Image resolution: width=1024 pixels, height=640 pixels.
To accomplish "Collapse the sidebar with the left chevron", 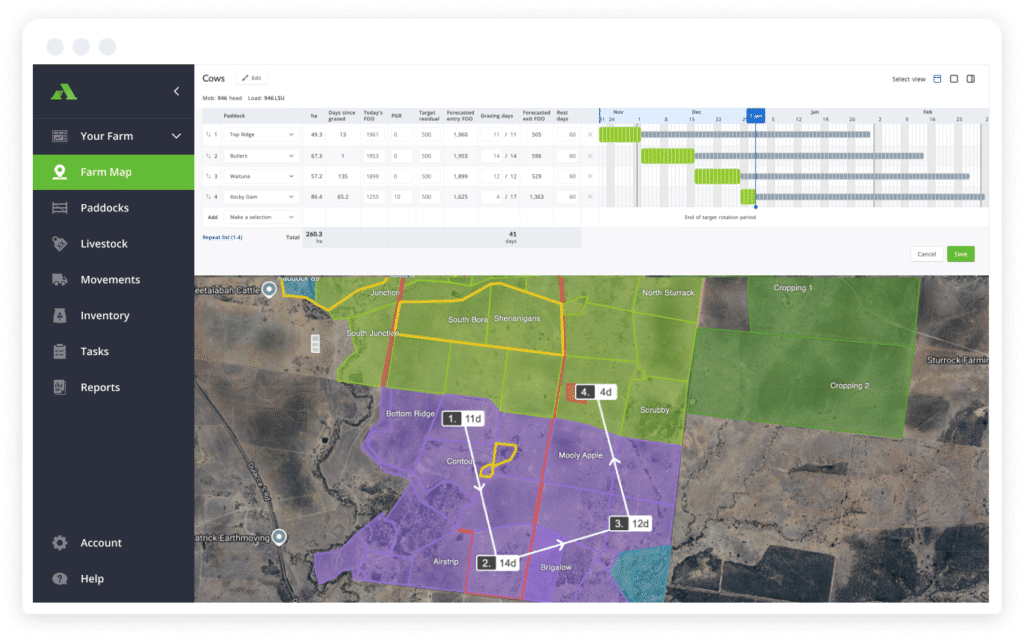I will pyautogui.click(x=177, y=91).
